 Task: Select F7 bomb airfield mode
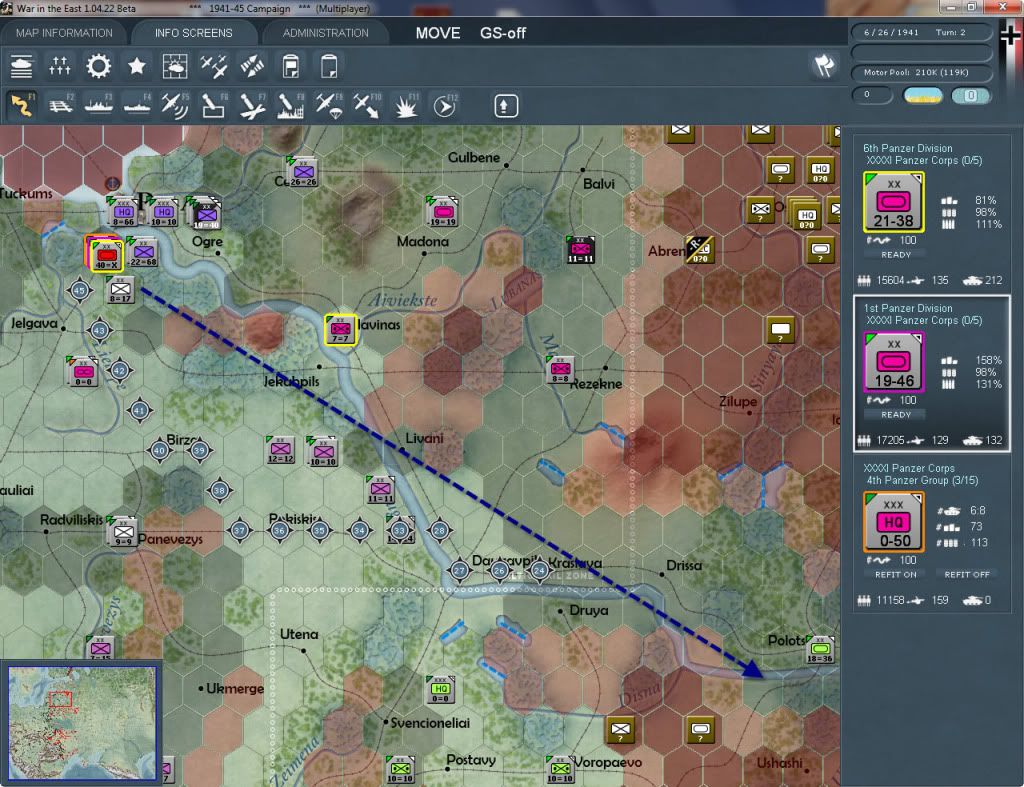click(x=252, y=105)
